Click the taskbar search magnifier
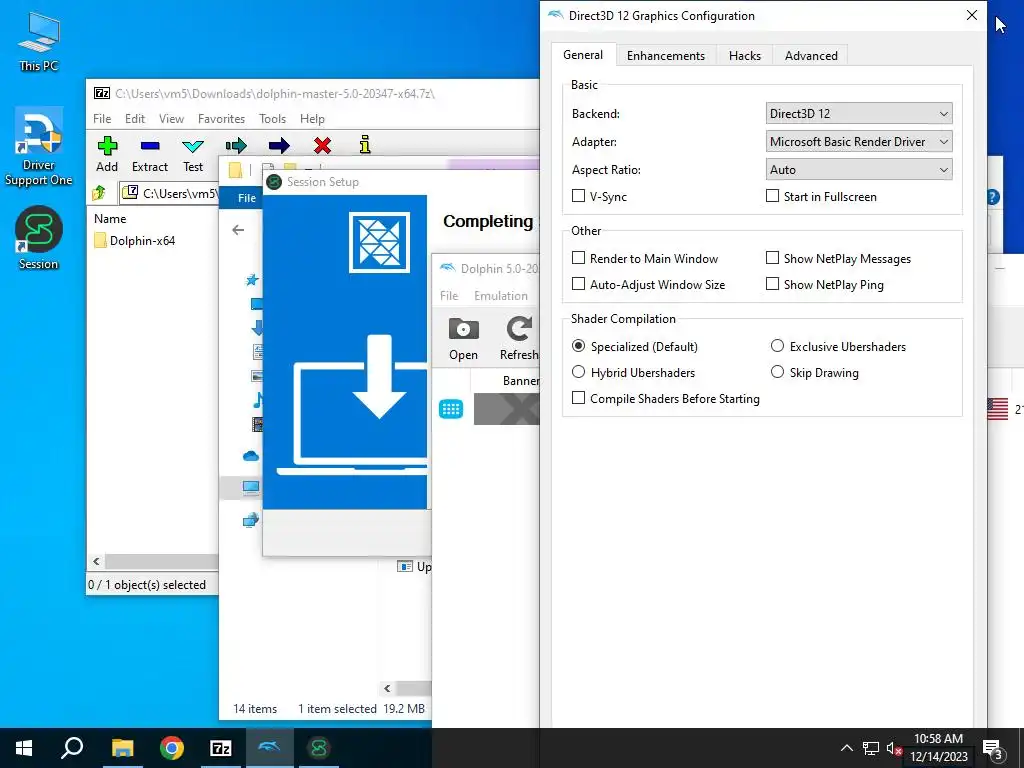This screenshot has width=1024, height=768. [72, 748]
